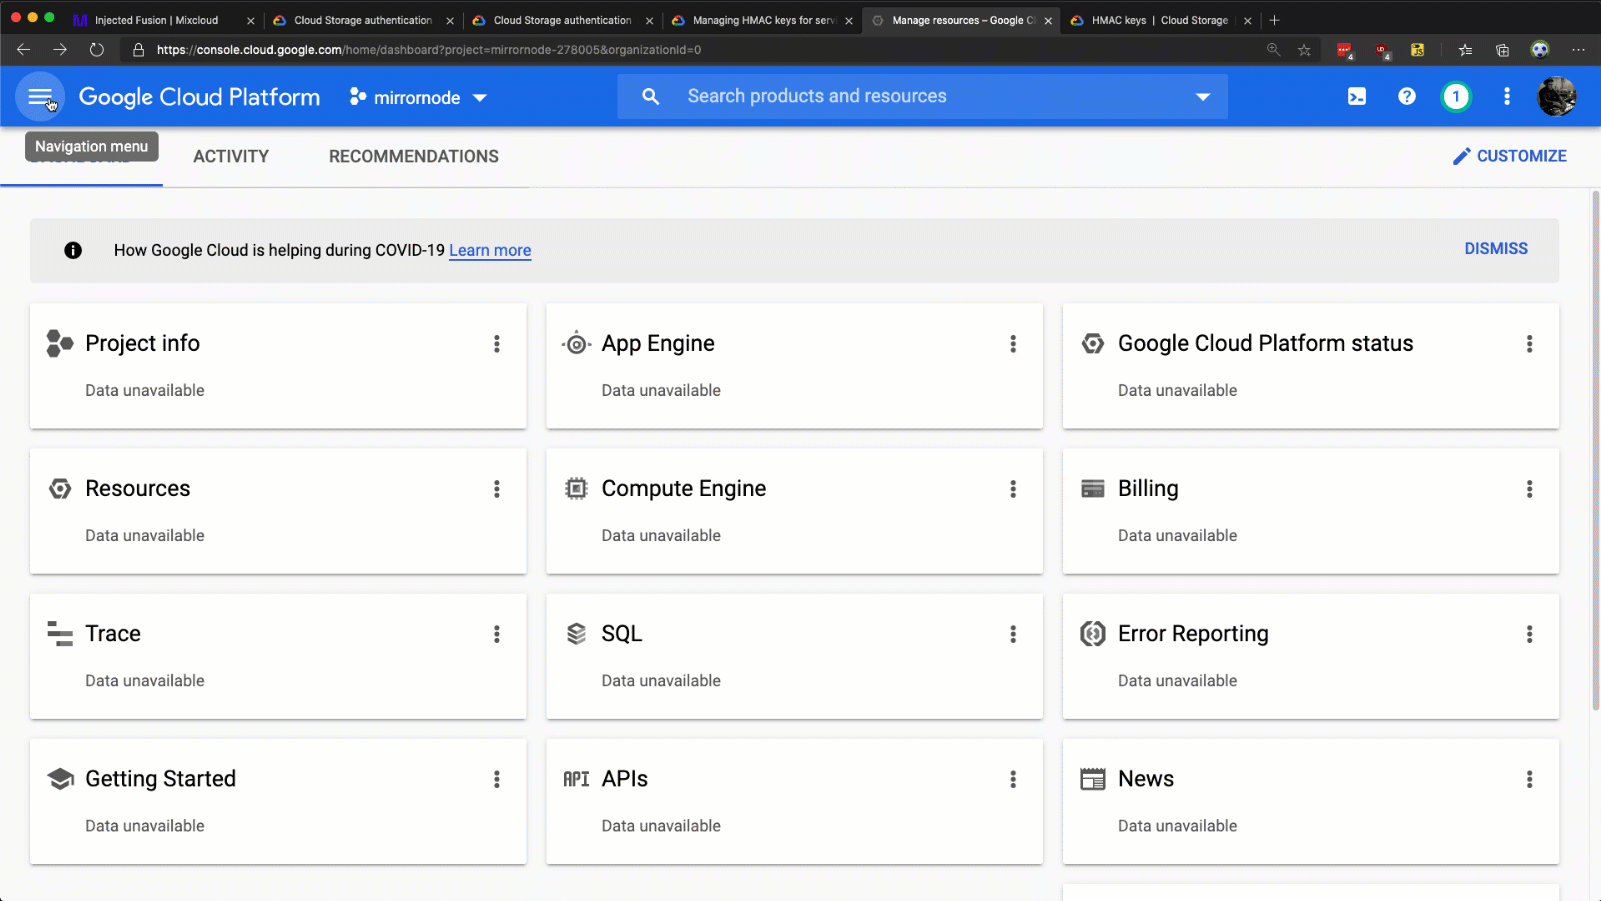Activate Cloud Shell terminal icon
Screen dimensions: 1601x901
point(1357,97)
